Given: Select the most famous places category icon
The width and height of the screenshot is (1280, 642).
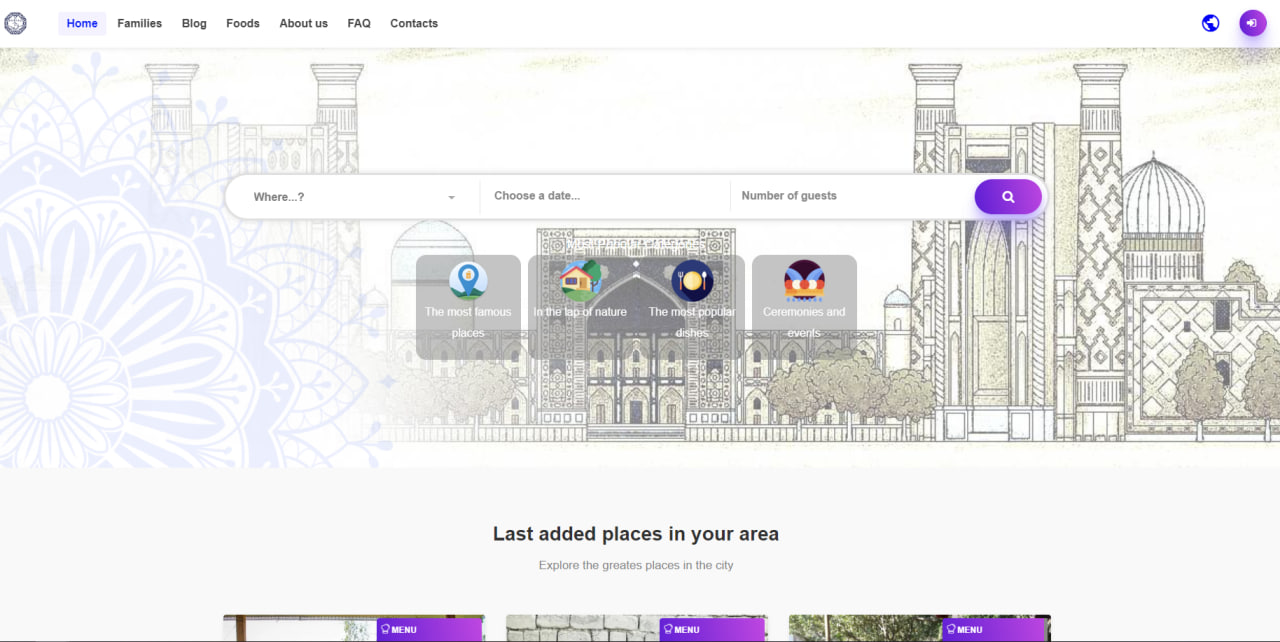Looking at the screenshot, I should click(468, 281).
